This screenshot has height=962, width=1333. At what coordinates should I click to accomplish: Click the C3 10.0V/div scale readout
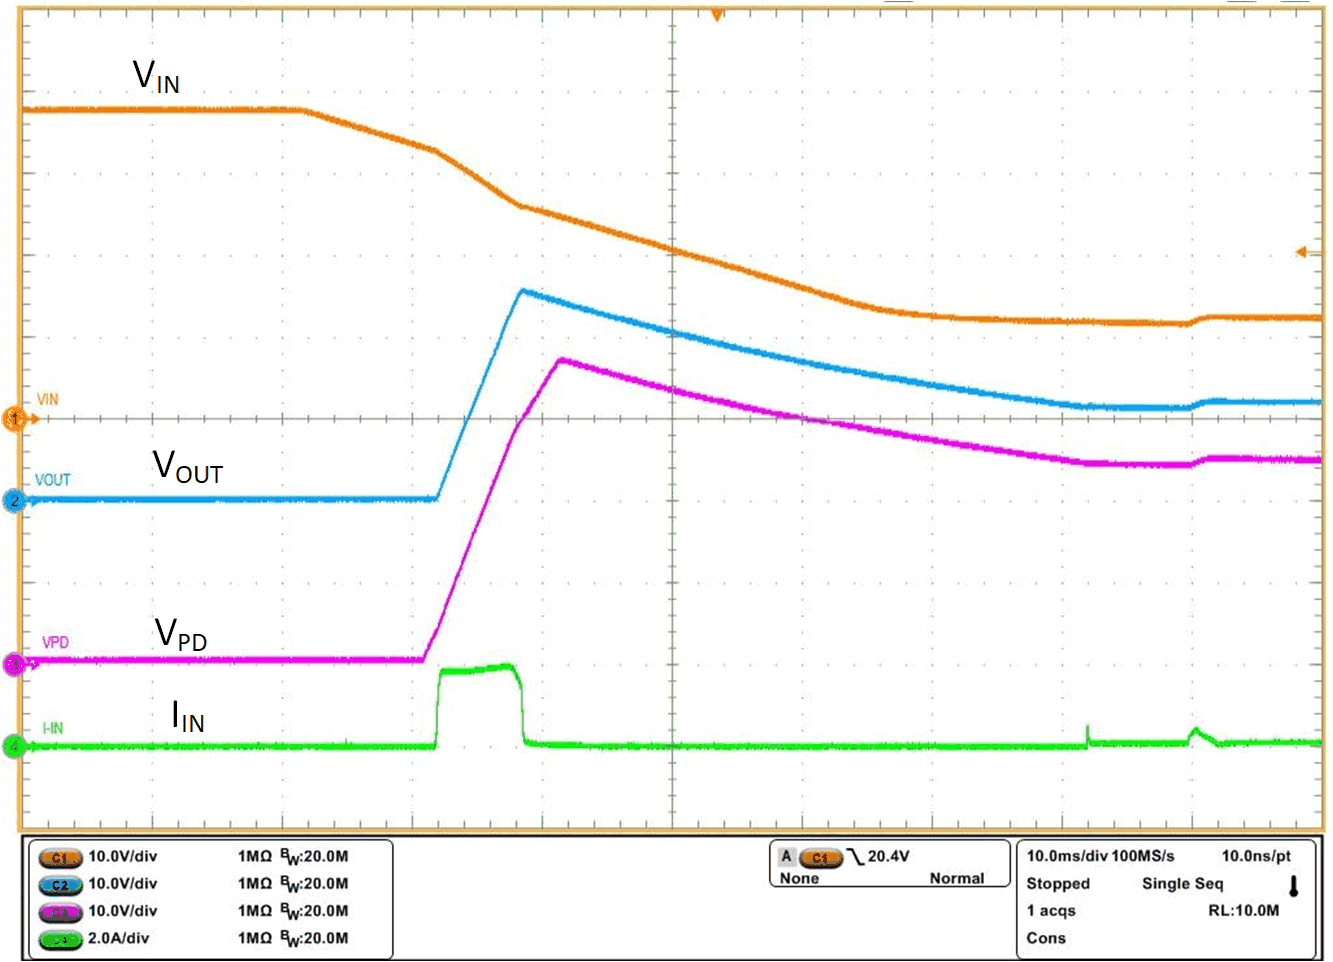[x=122, y=910]
